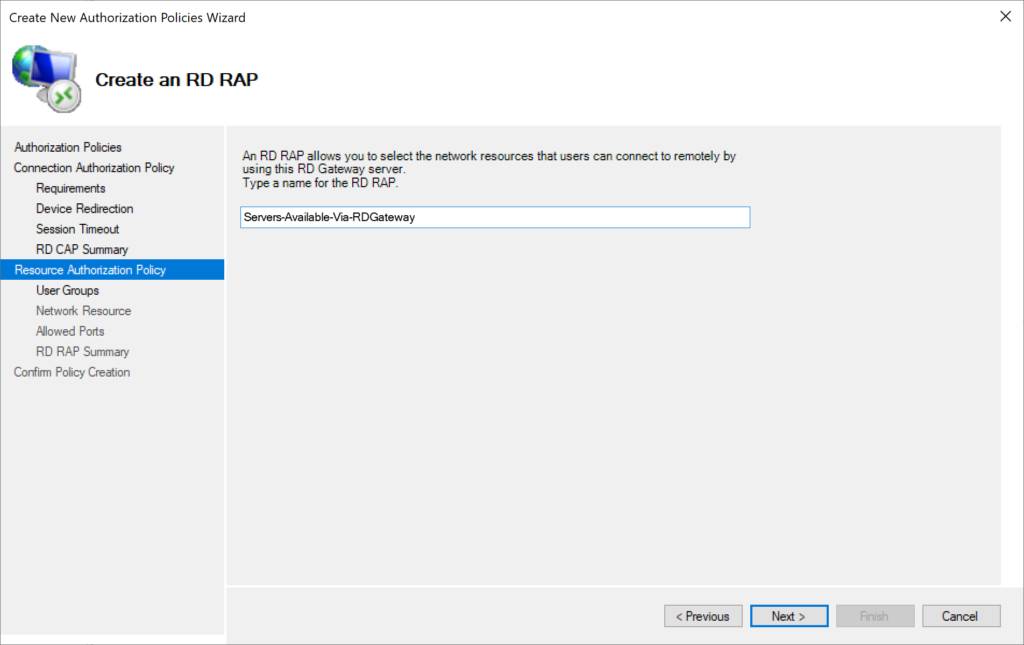Click inside the RD RAP name field
The width and height of the screenshot is (1024, 645).
coord(494,217)
